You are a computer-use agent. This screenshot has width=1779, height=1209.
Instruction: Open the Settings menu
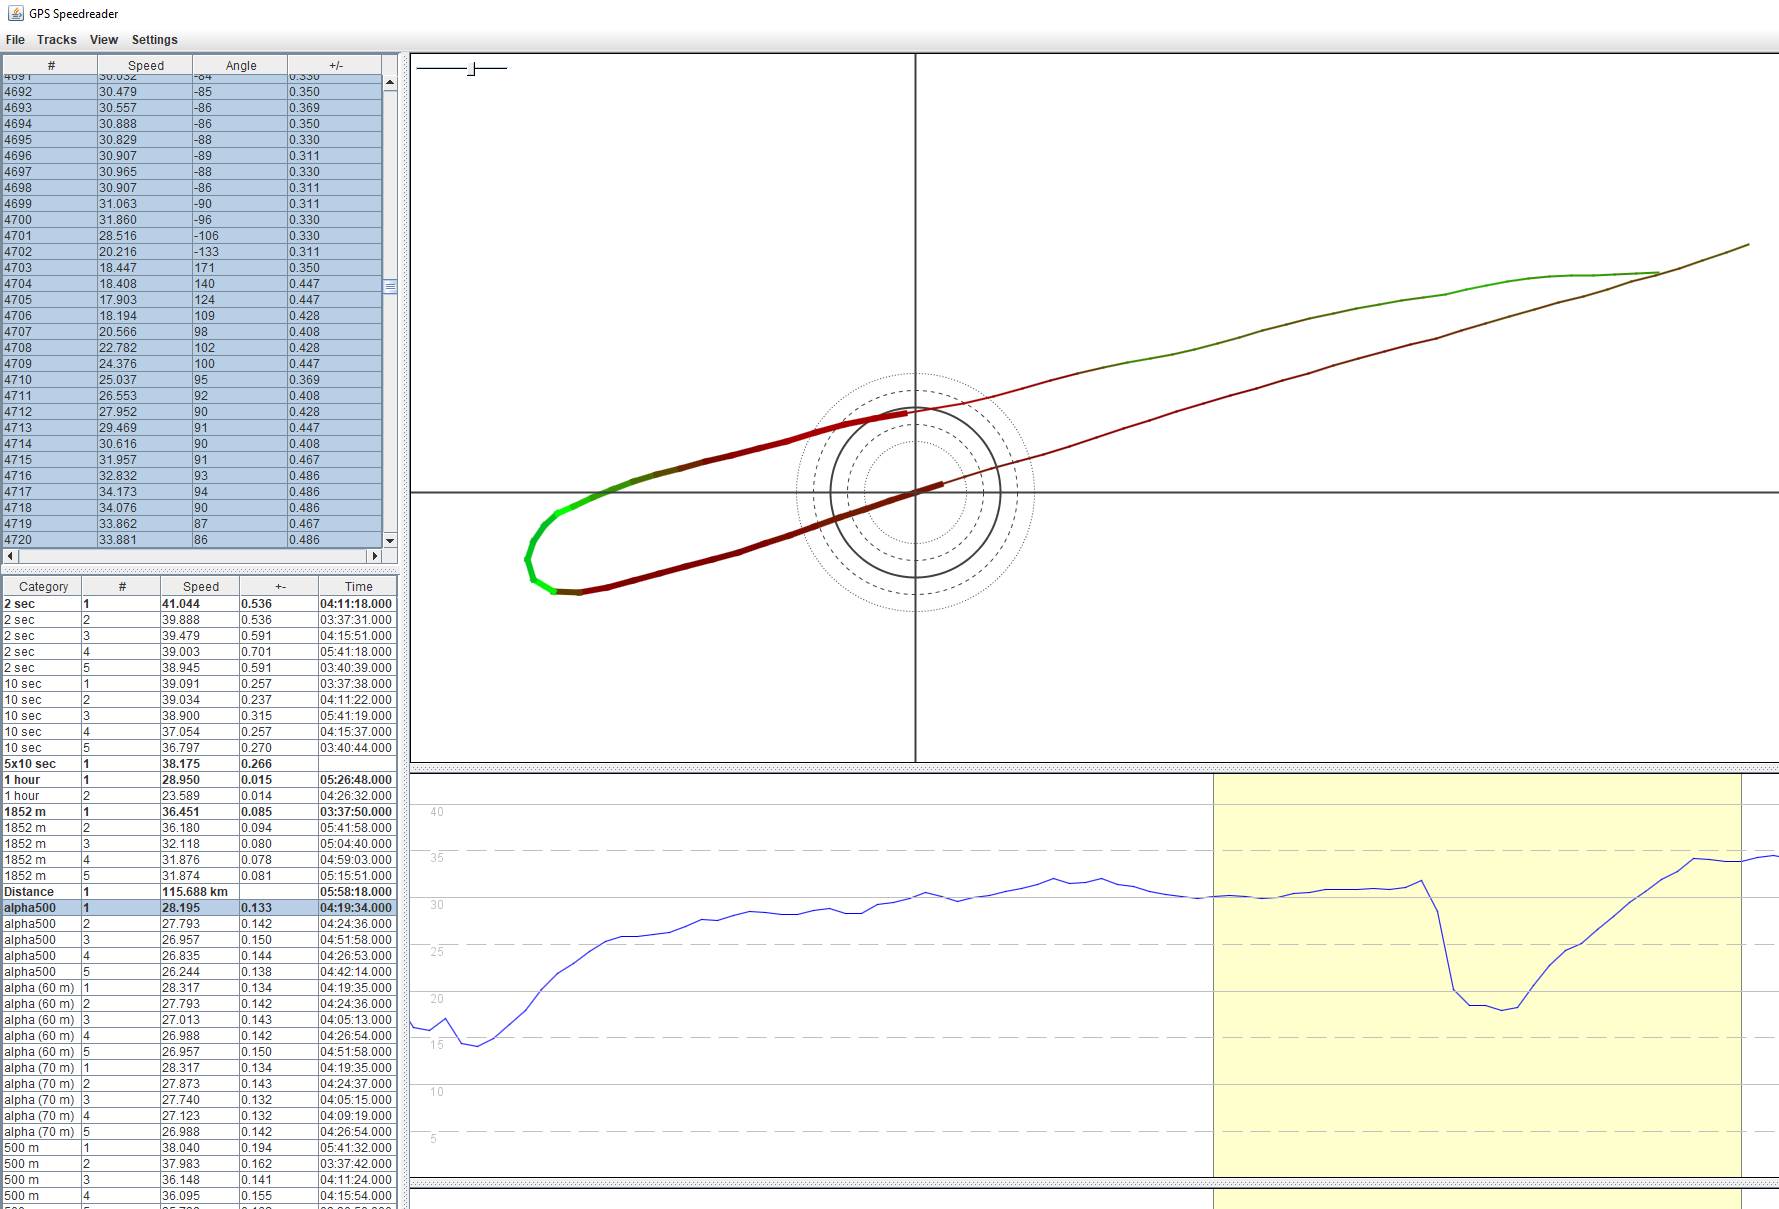point(154,40)
